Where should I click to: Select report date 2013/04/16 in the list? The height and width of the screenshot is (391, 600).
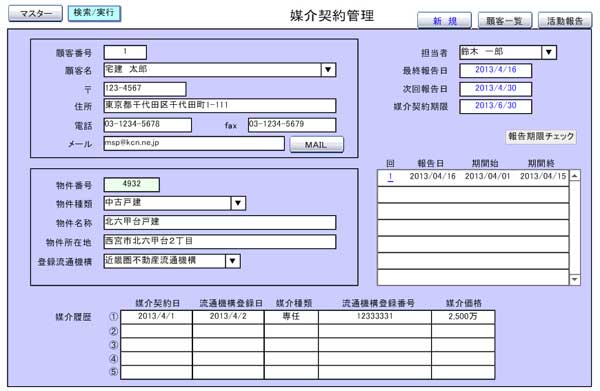point(432,176)
